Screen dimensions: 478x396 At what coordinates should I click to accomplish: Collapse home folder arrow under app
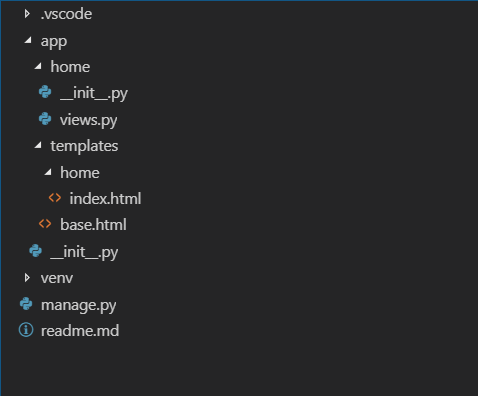pyautogui.click(x=38, y=67)
